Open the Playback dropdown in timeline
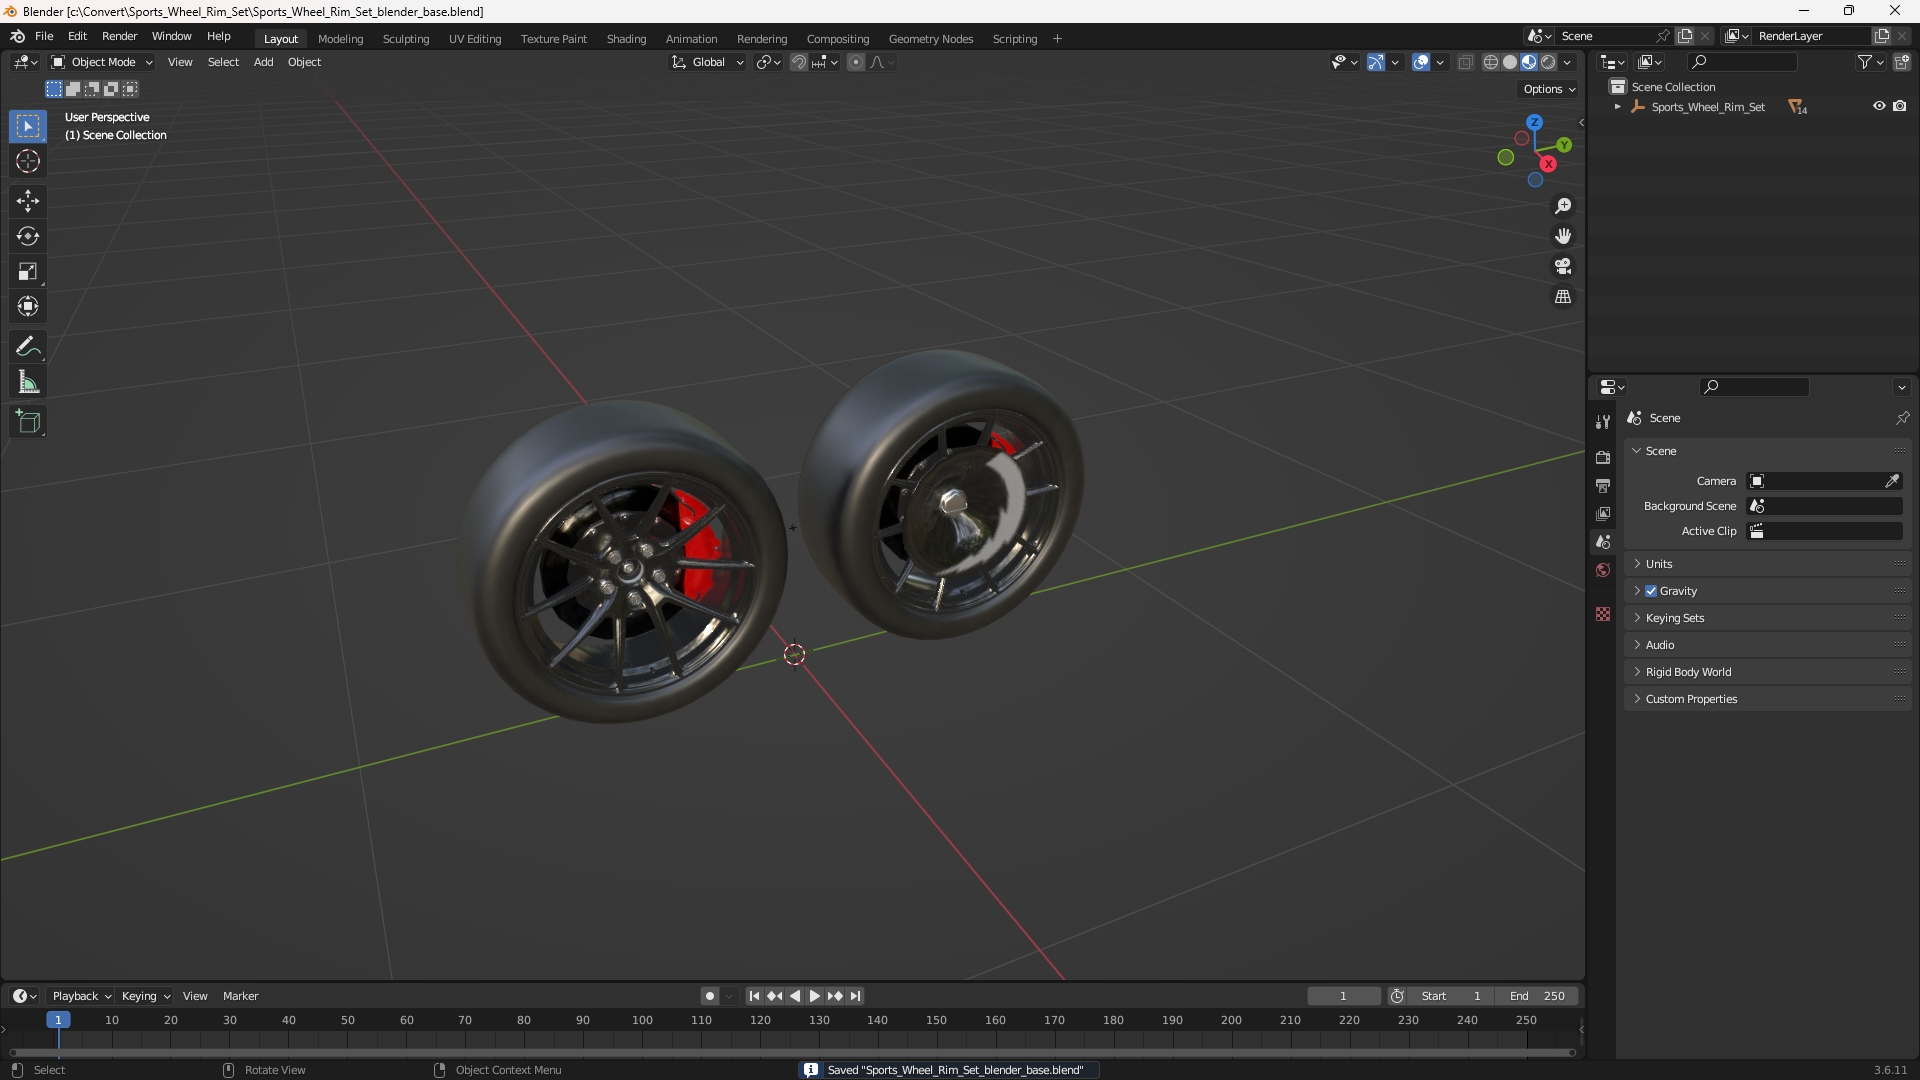The width and height of the screenshot is (1920, 1080). pos(81,996)
